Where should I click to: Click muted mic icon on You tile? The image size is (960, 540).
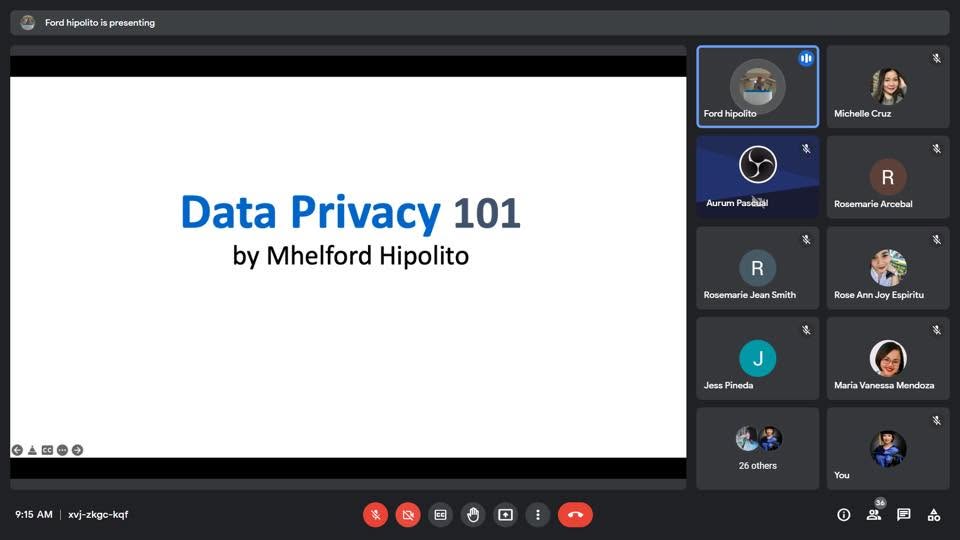click(x=936, y=421)
